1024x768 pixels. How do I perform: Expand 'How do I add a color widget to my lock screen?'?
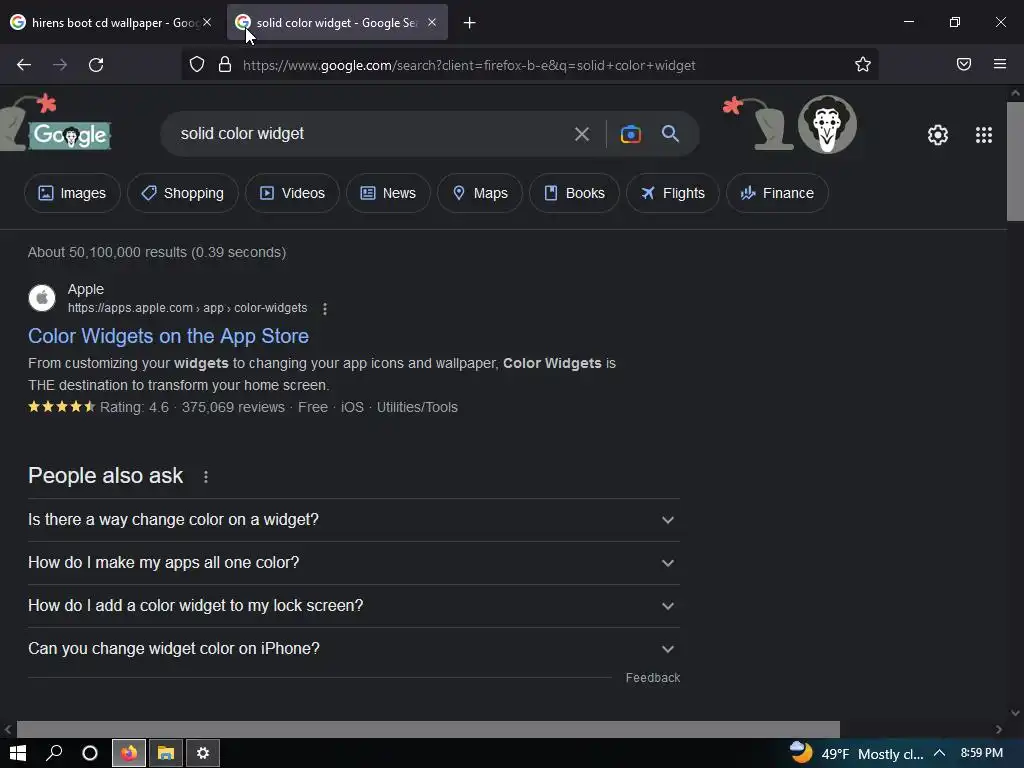click(x=353, y=606)
